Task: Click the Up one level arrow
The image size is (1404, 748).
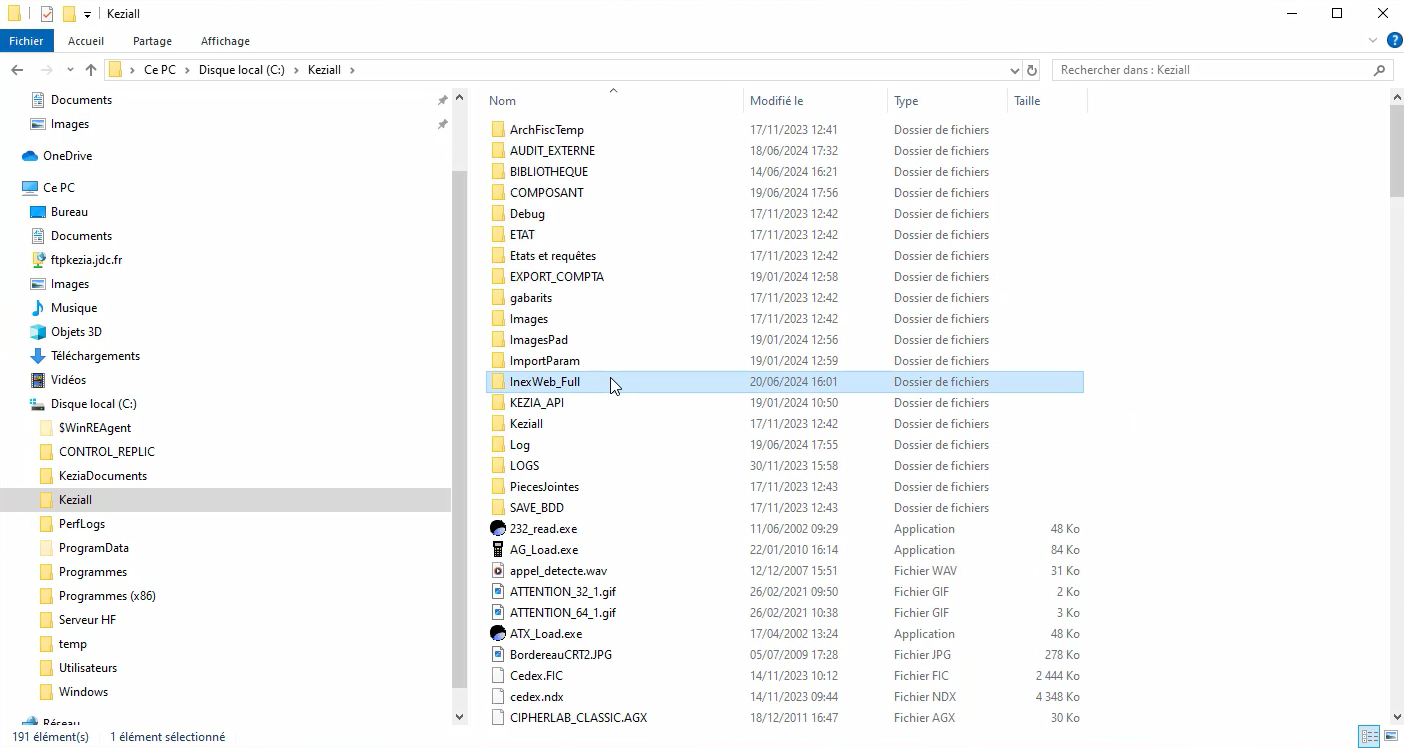Action: [x=91, y=70]
